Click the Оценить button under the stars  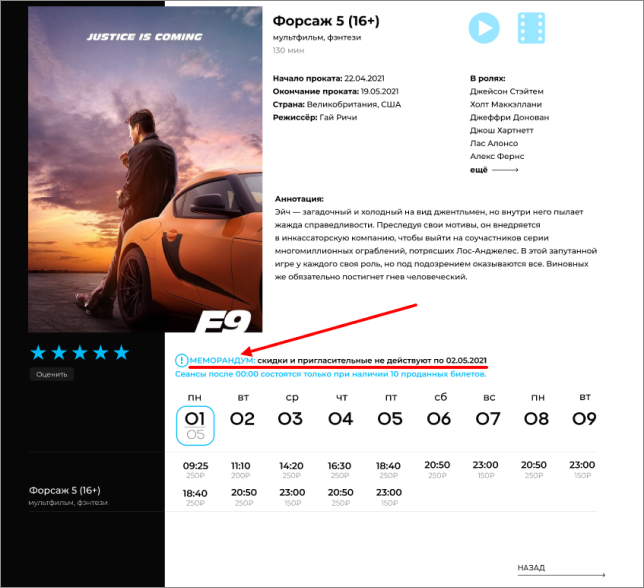coord(51,374)
